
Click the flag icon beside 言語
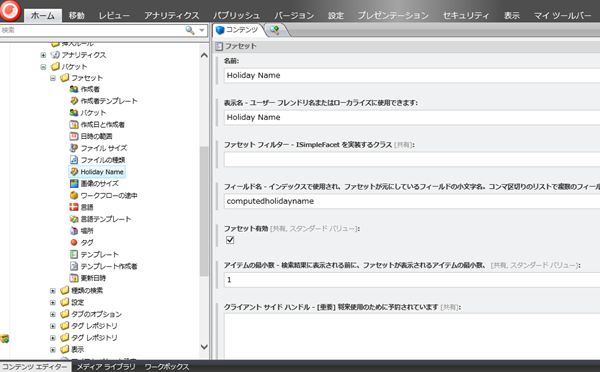click(x=74, y=207)
